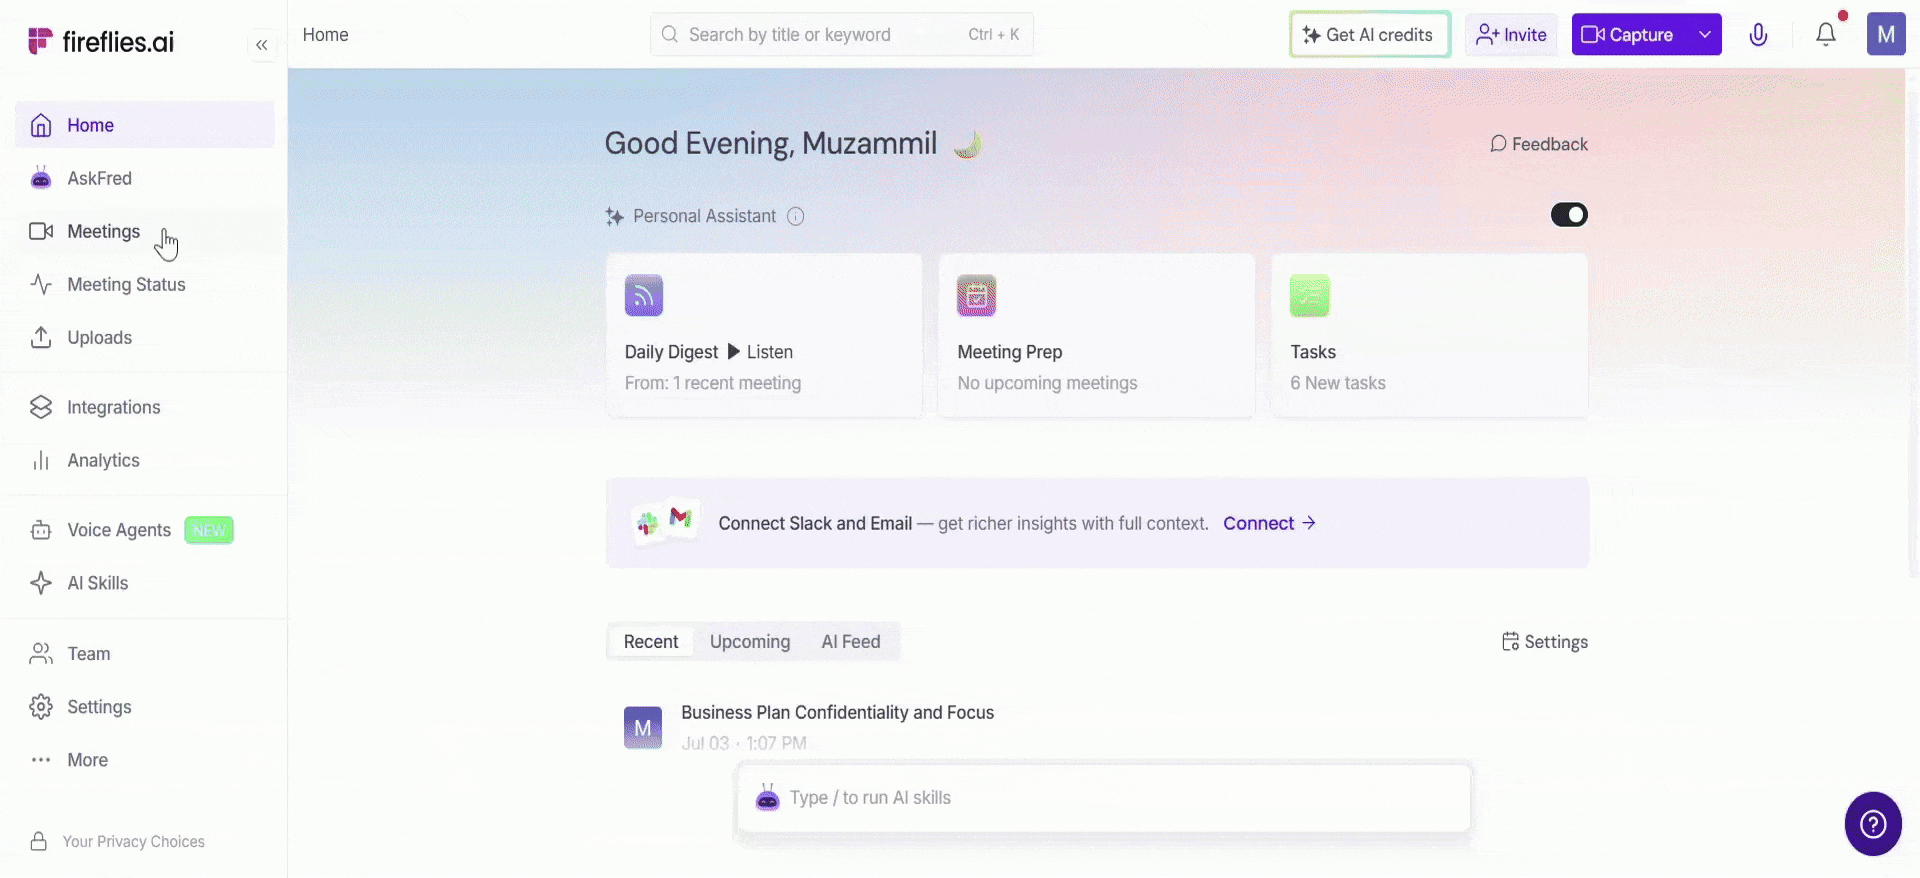Image resolution: width=1920 pixels, height=878 pixels.
Task: Click the Home house icon in sidebar
Action: [x=41, y=125]
